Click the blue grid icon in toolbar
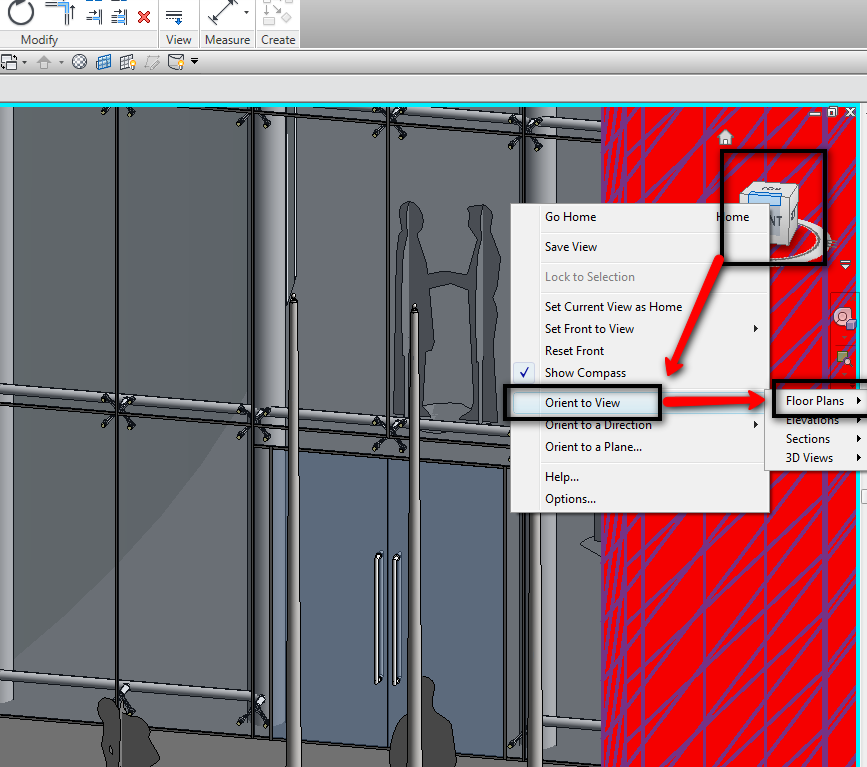Image resolution: width=867 pixels, height=767 pixels. 104,62
